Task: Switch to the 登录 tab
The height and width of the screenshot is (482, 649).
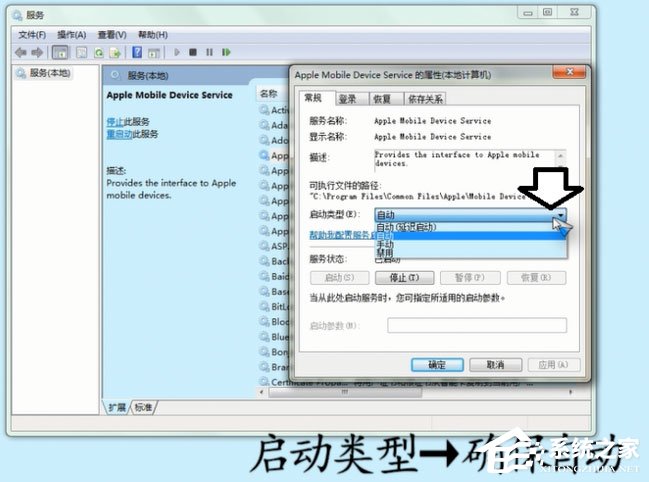Action: tap(347, 99)
